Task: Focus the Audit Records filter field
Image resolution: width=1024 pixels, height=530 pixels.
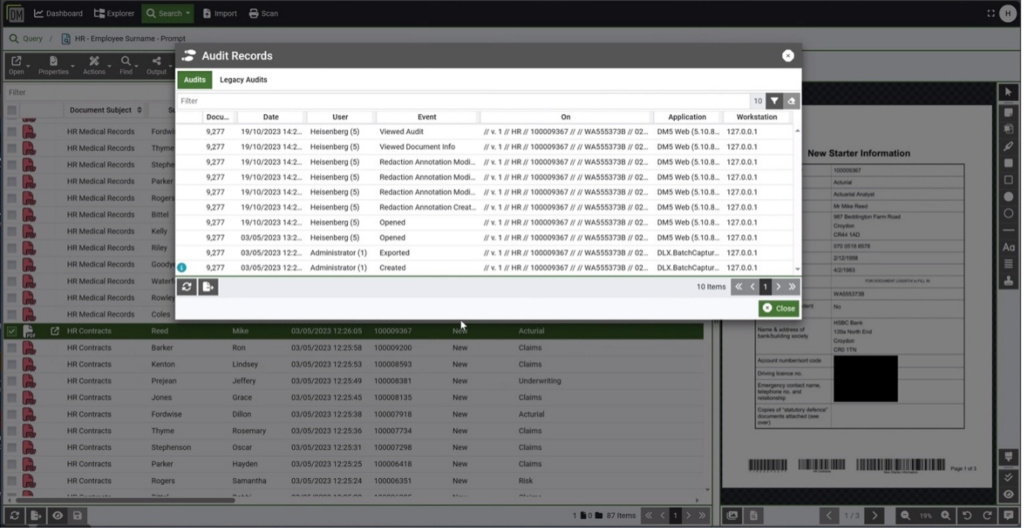Action: (463, 101)
